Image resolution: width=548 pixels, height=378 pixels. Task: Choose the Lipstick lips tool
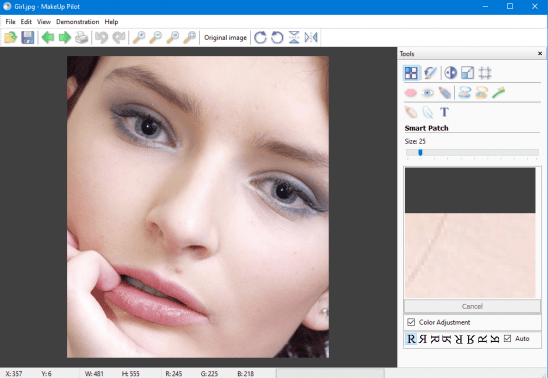click(x=411, y=93)
